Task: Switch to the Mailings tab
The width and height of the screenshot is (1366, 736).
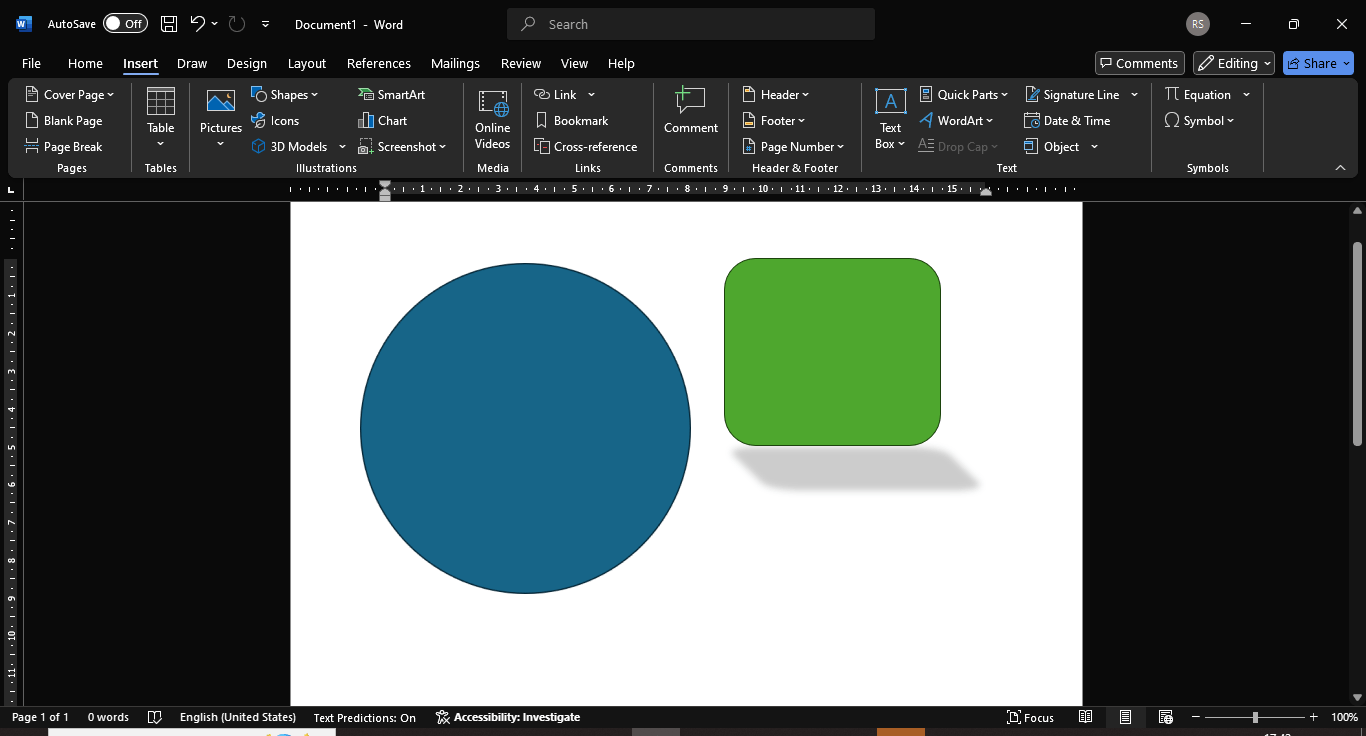Action: (455, 63)
